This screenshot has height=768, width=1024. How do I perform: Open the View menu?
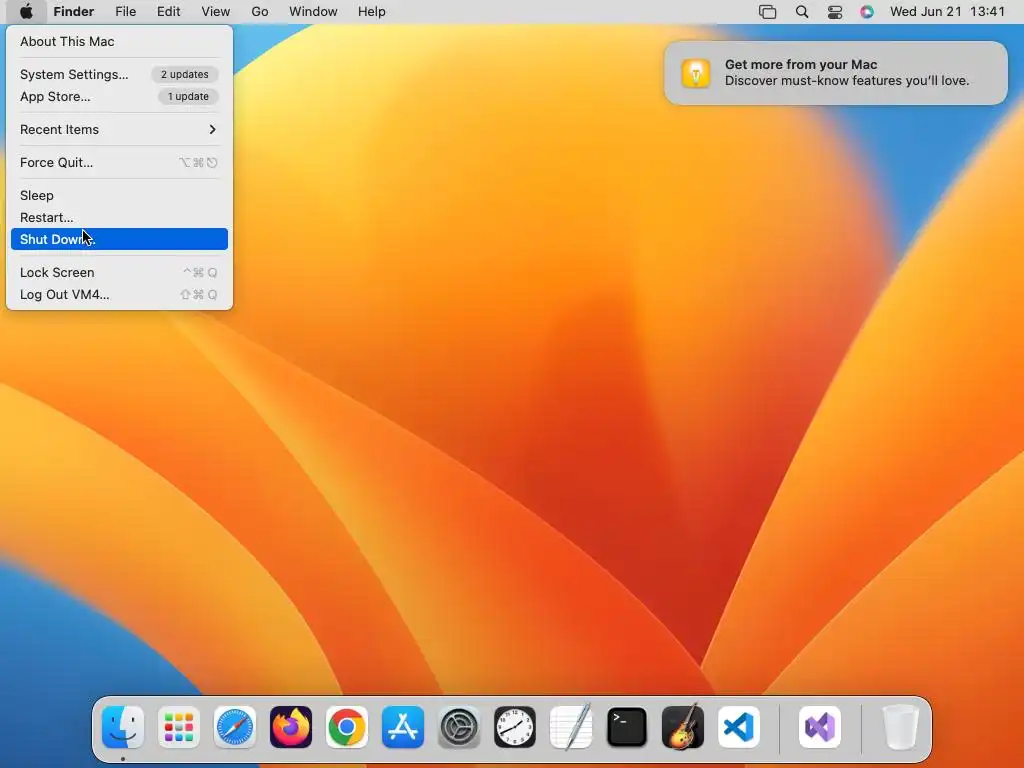pyautogui.click(x=216, y=12)
